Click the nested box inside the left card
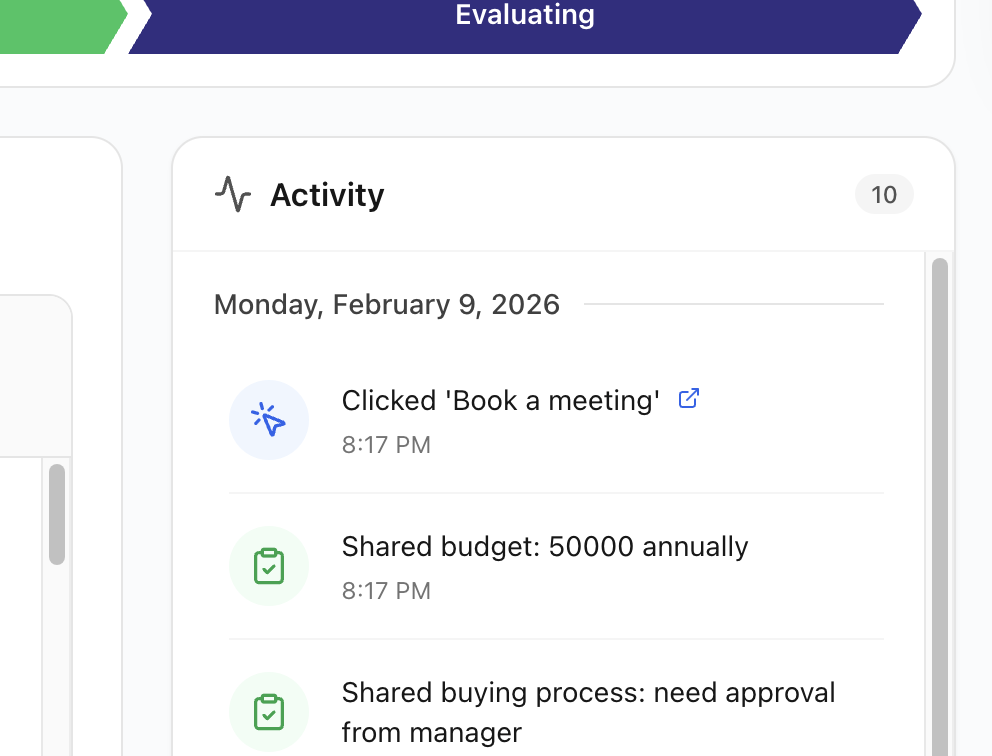This screenshot has width=992, height=756. coord(30,380)
